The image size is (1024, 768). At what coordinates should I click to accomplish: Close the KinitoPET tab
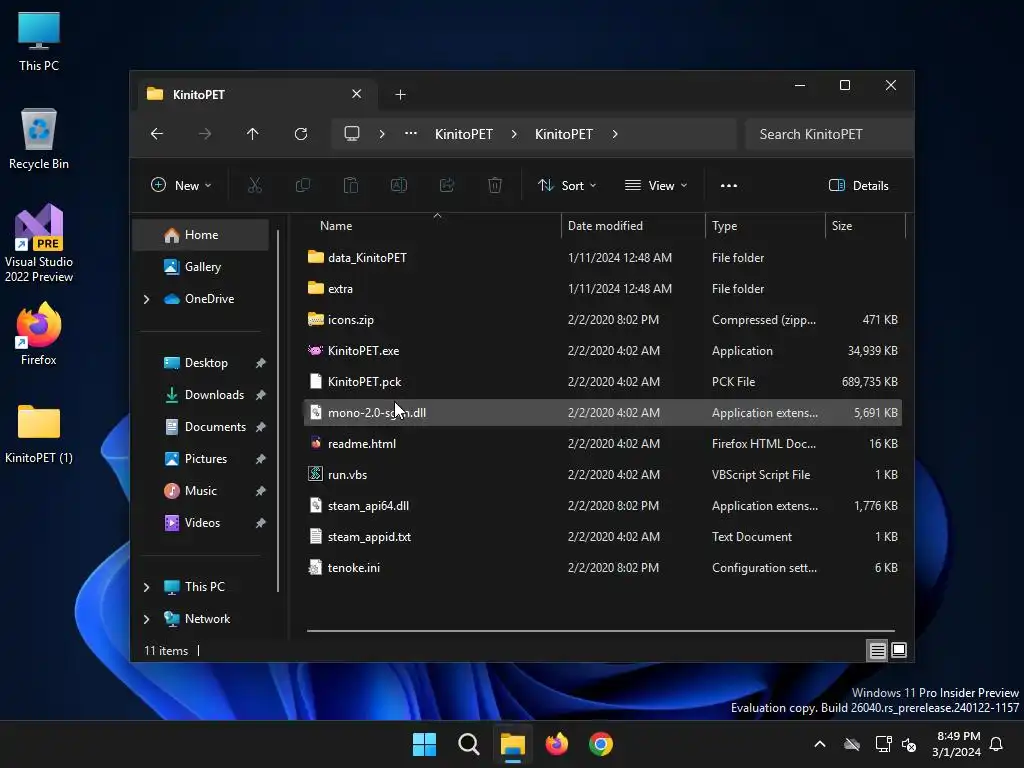(357, 94)
